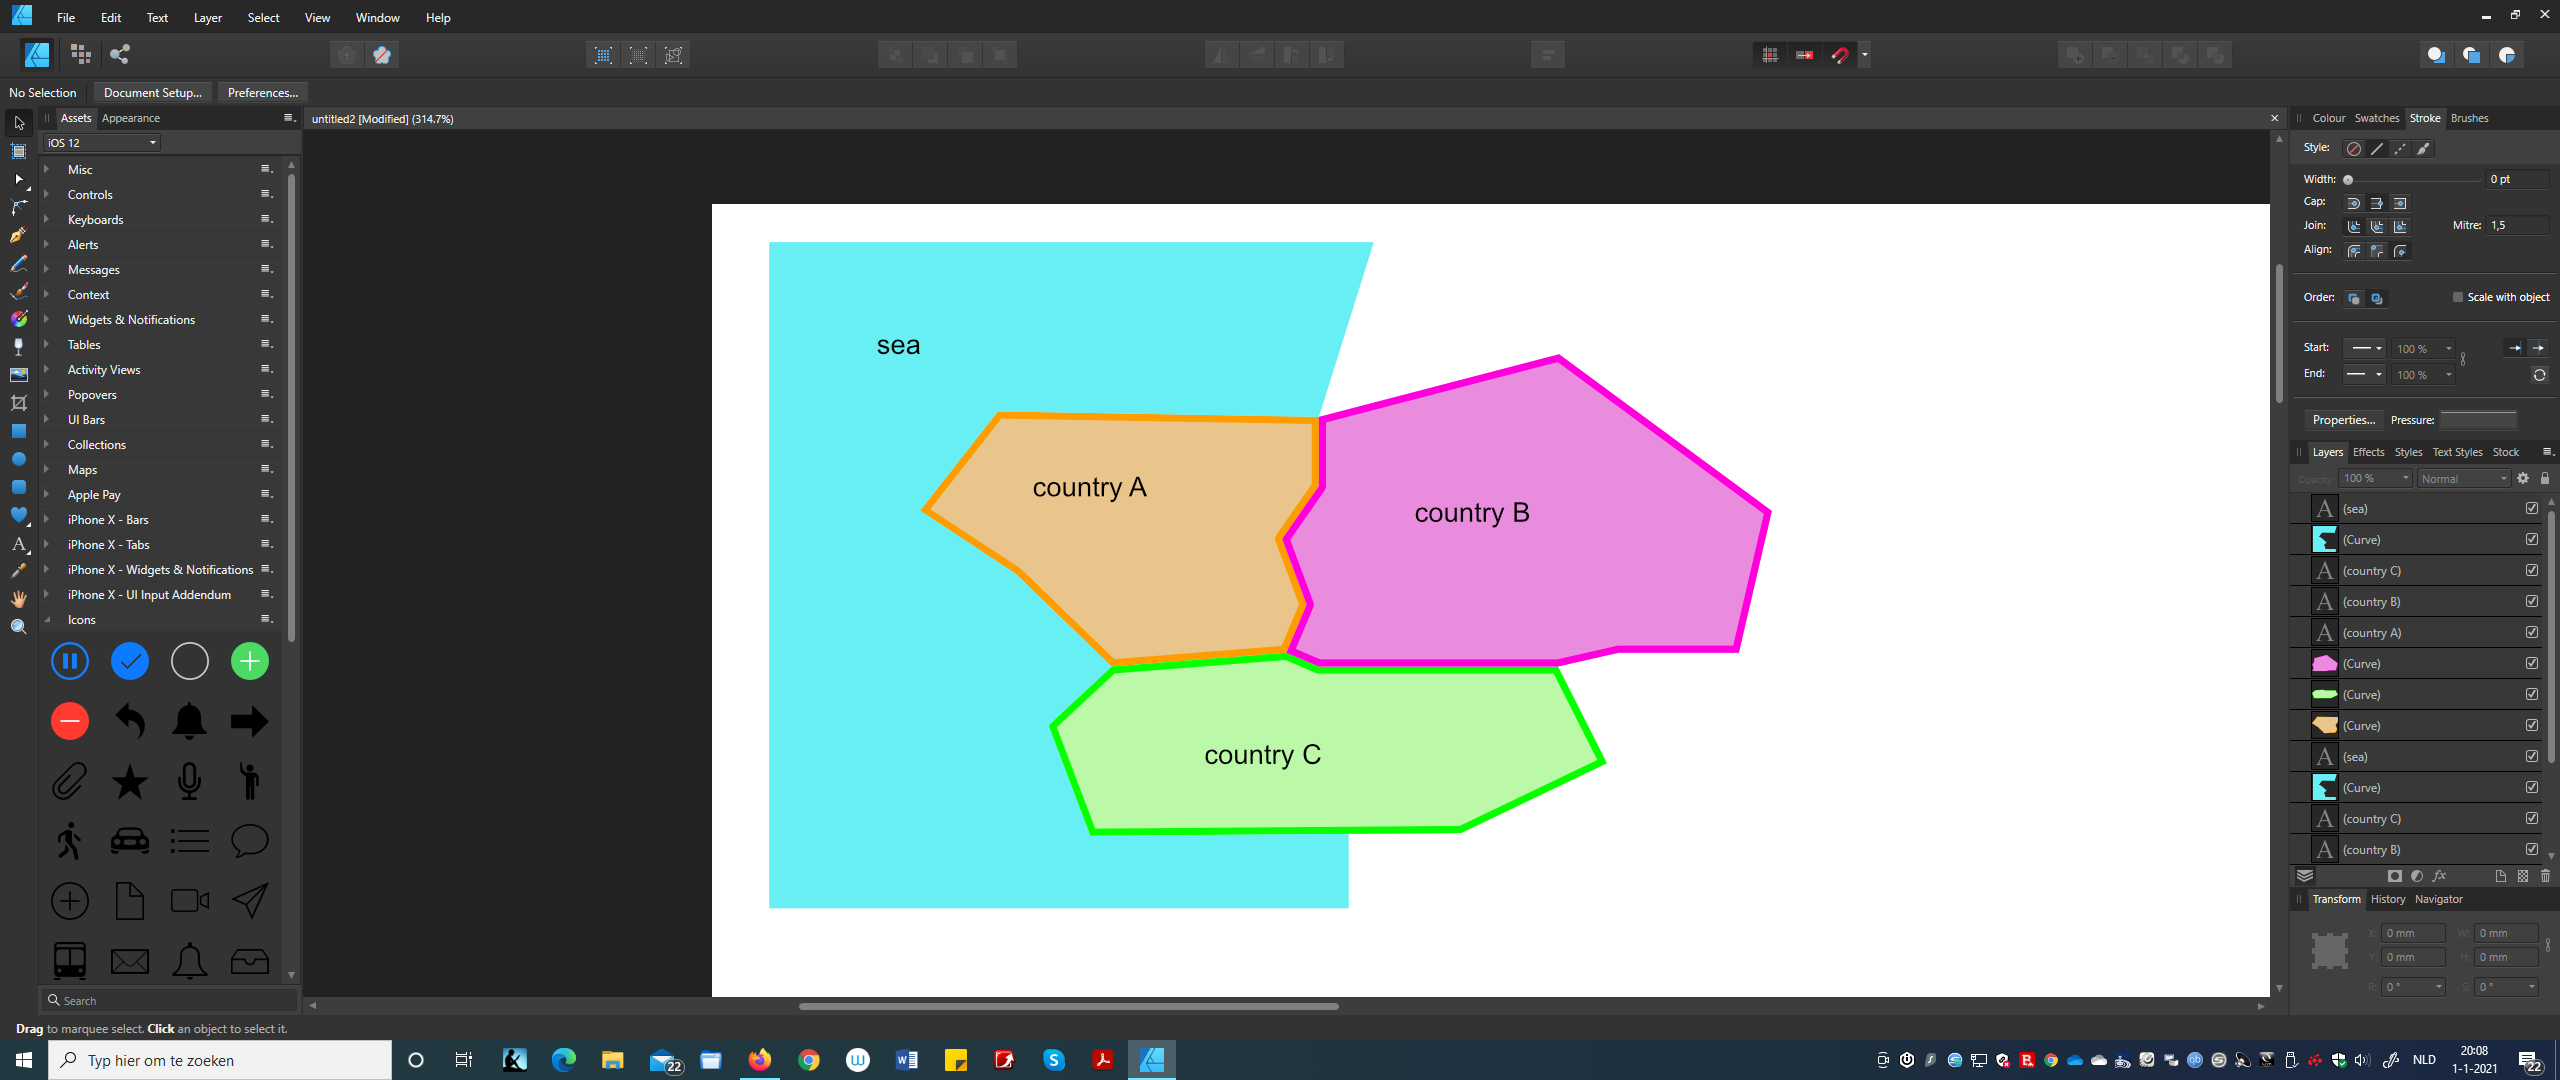Image resolution: width=2560 pixels, height=1080 pixels.
Task: Click the stroke Width 0 pt field
Action: pos(2516,179)
